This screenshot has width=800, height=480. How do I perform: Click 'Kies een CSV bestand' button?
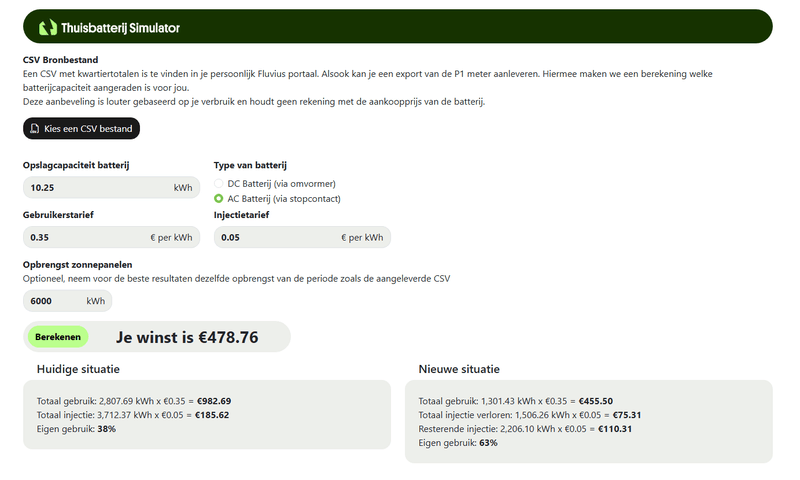tap(81, 129)
